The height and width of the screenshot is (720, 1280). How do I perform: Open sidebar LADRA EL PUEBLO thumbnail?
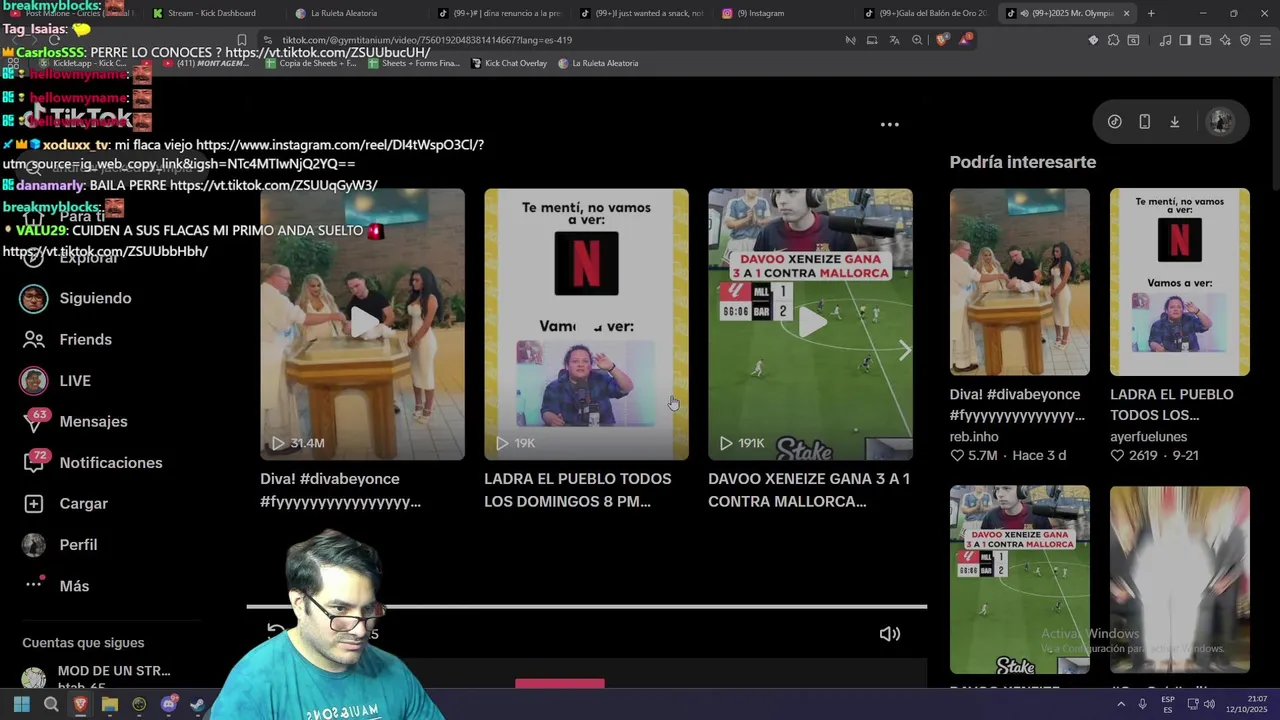click(x=1179, y=282)
